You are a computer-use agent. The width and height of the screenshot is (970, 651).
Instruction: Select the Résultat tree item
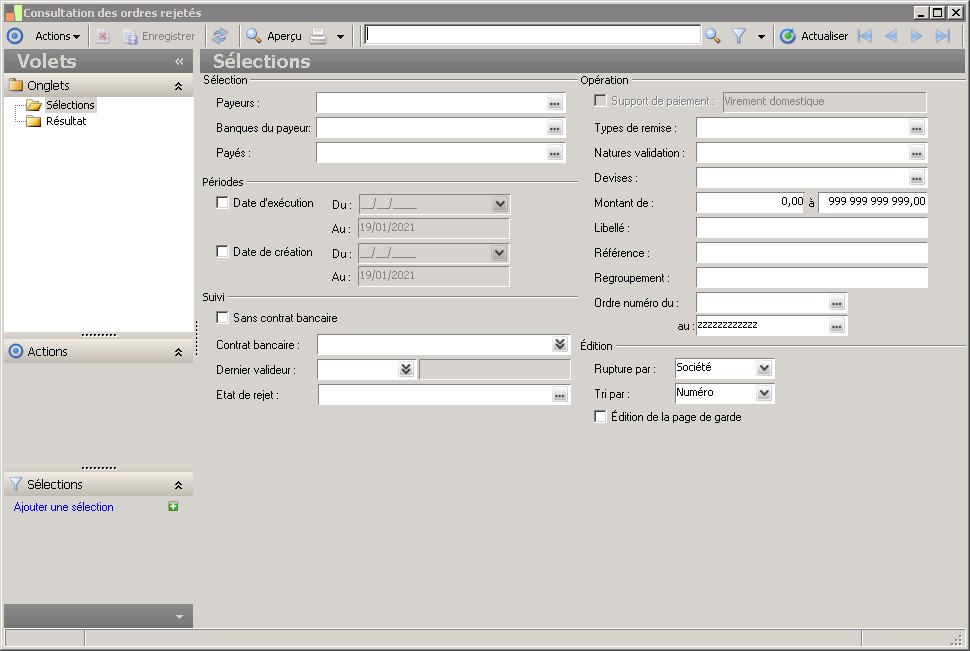pyautogui.click(x=66, y=121)
